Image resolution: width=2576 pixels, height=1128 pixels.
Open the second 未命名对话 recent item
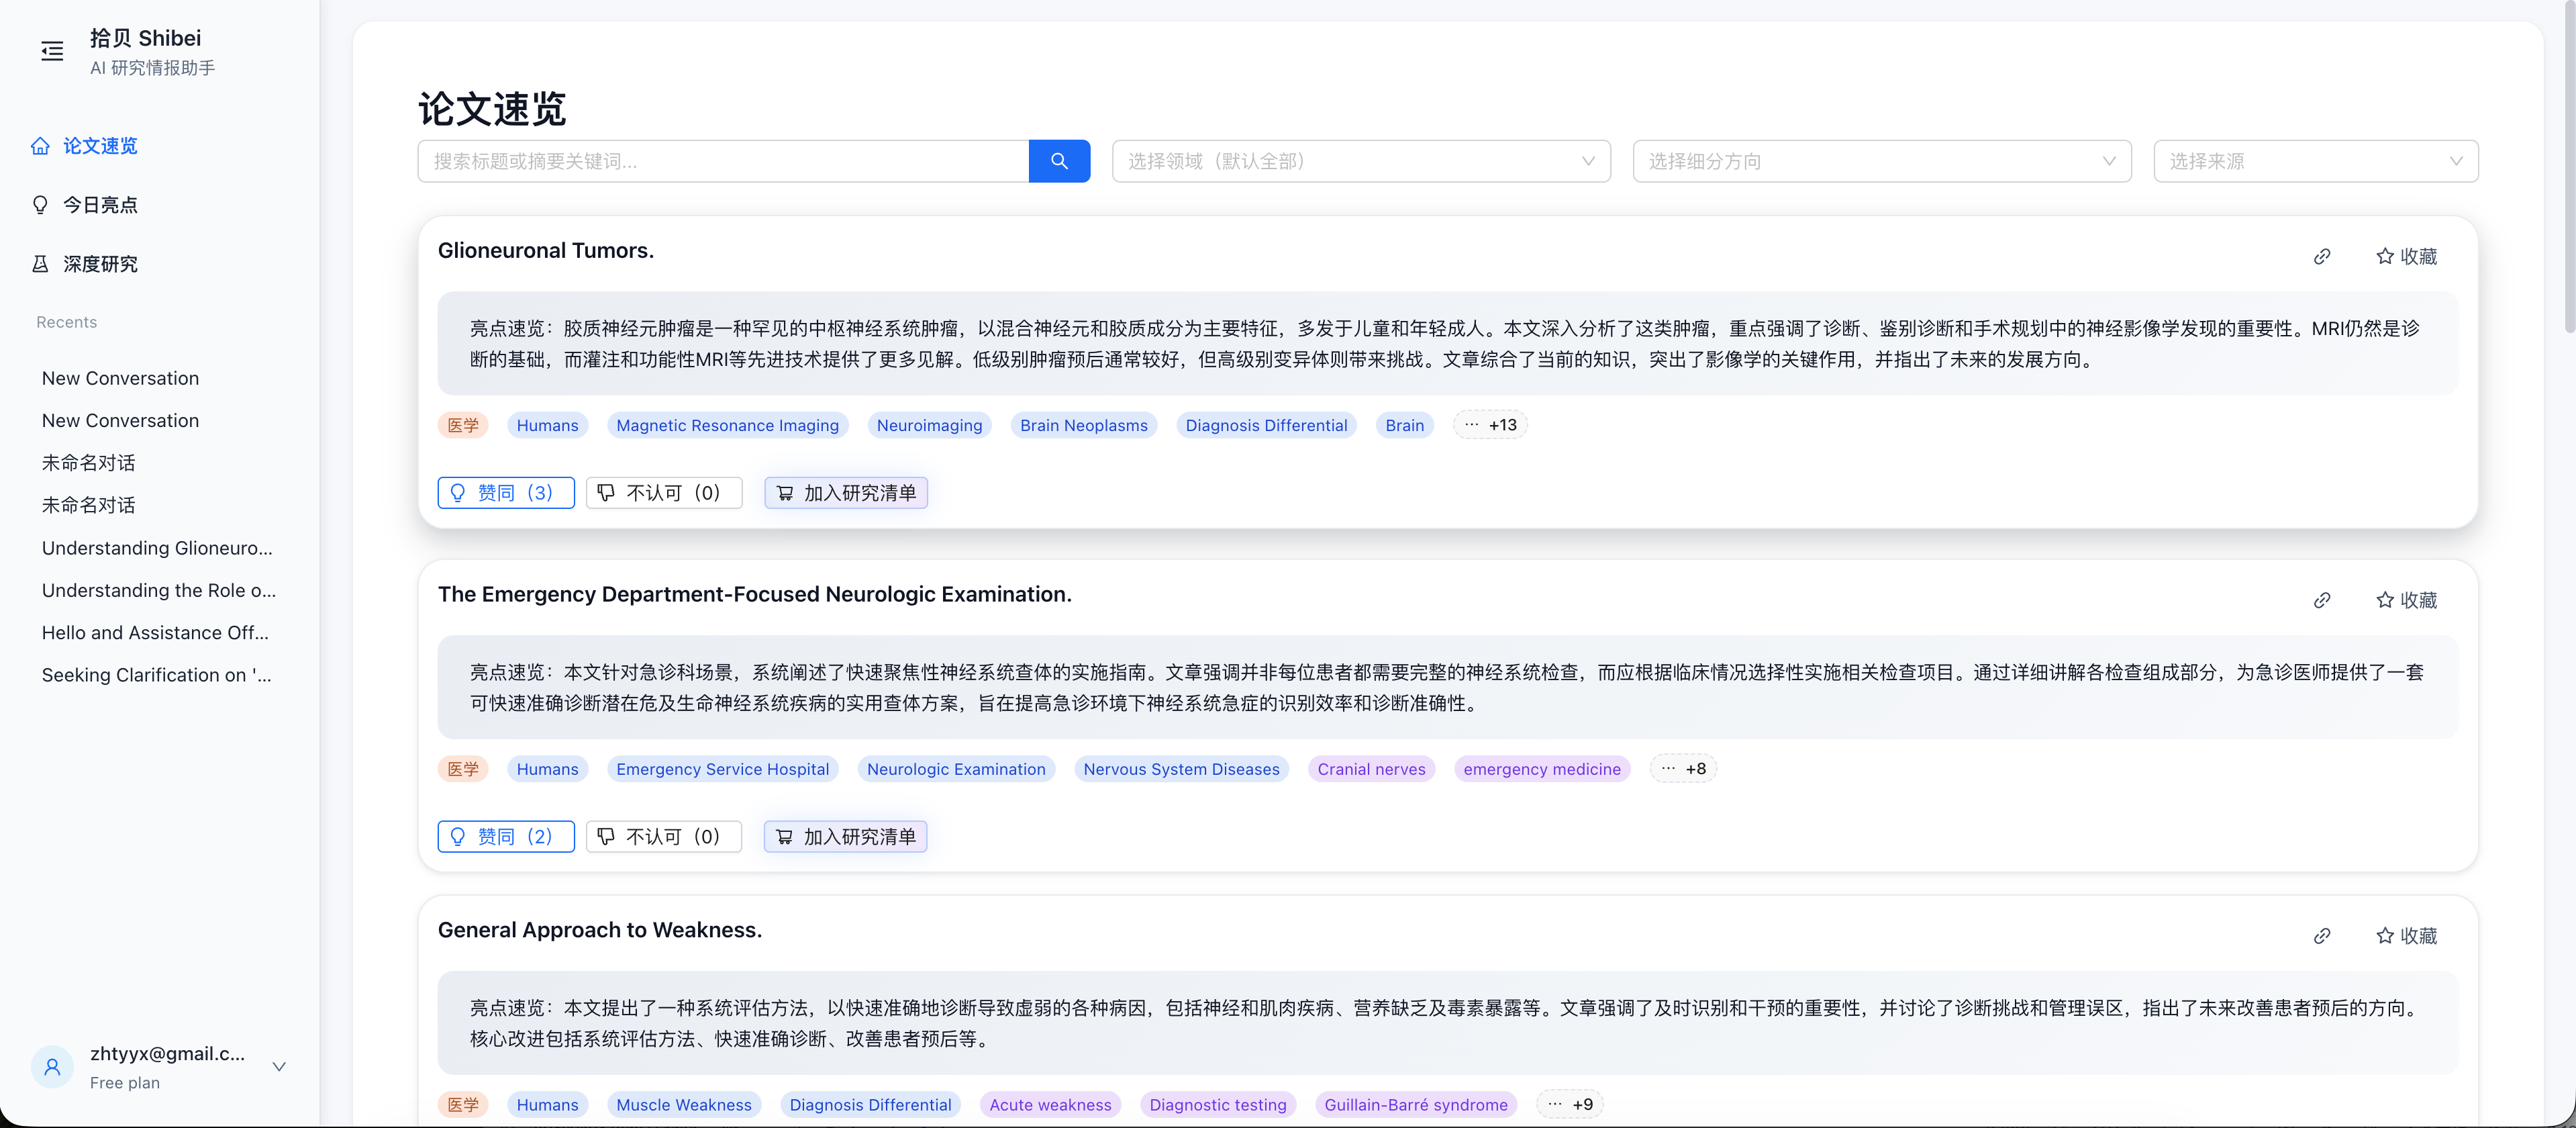tap(88, 505)
